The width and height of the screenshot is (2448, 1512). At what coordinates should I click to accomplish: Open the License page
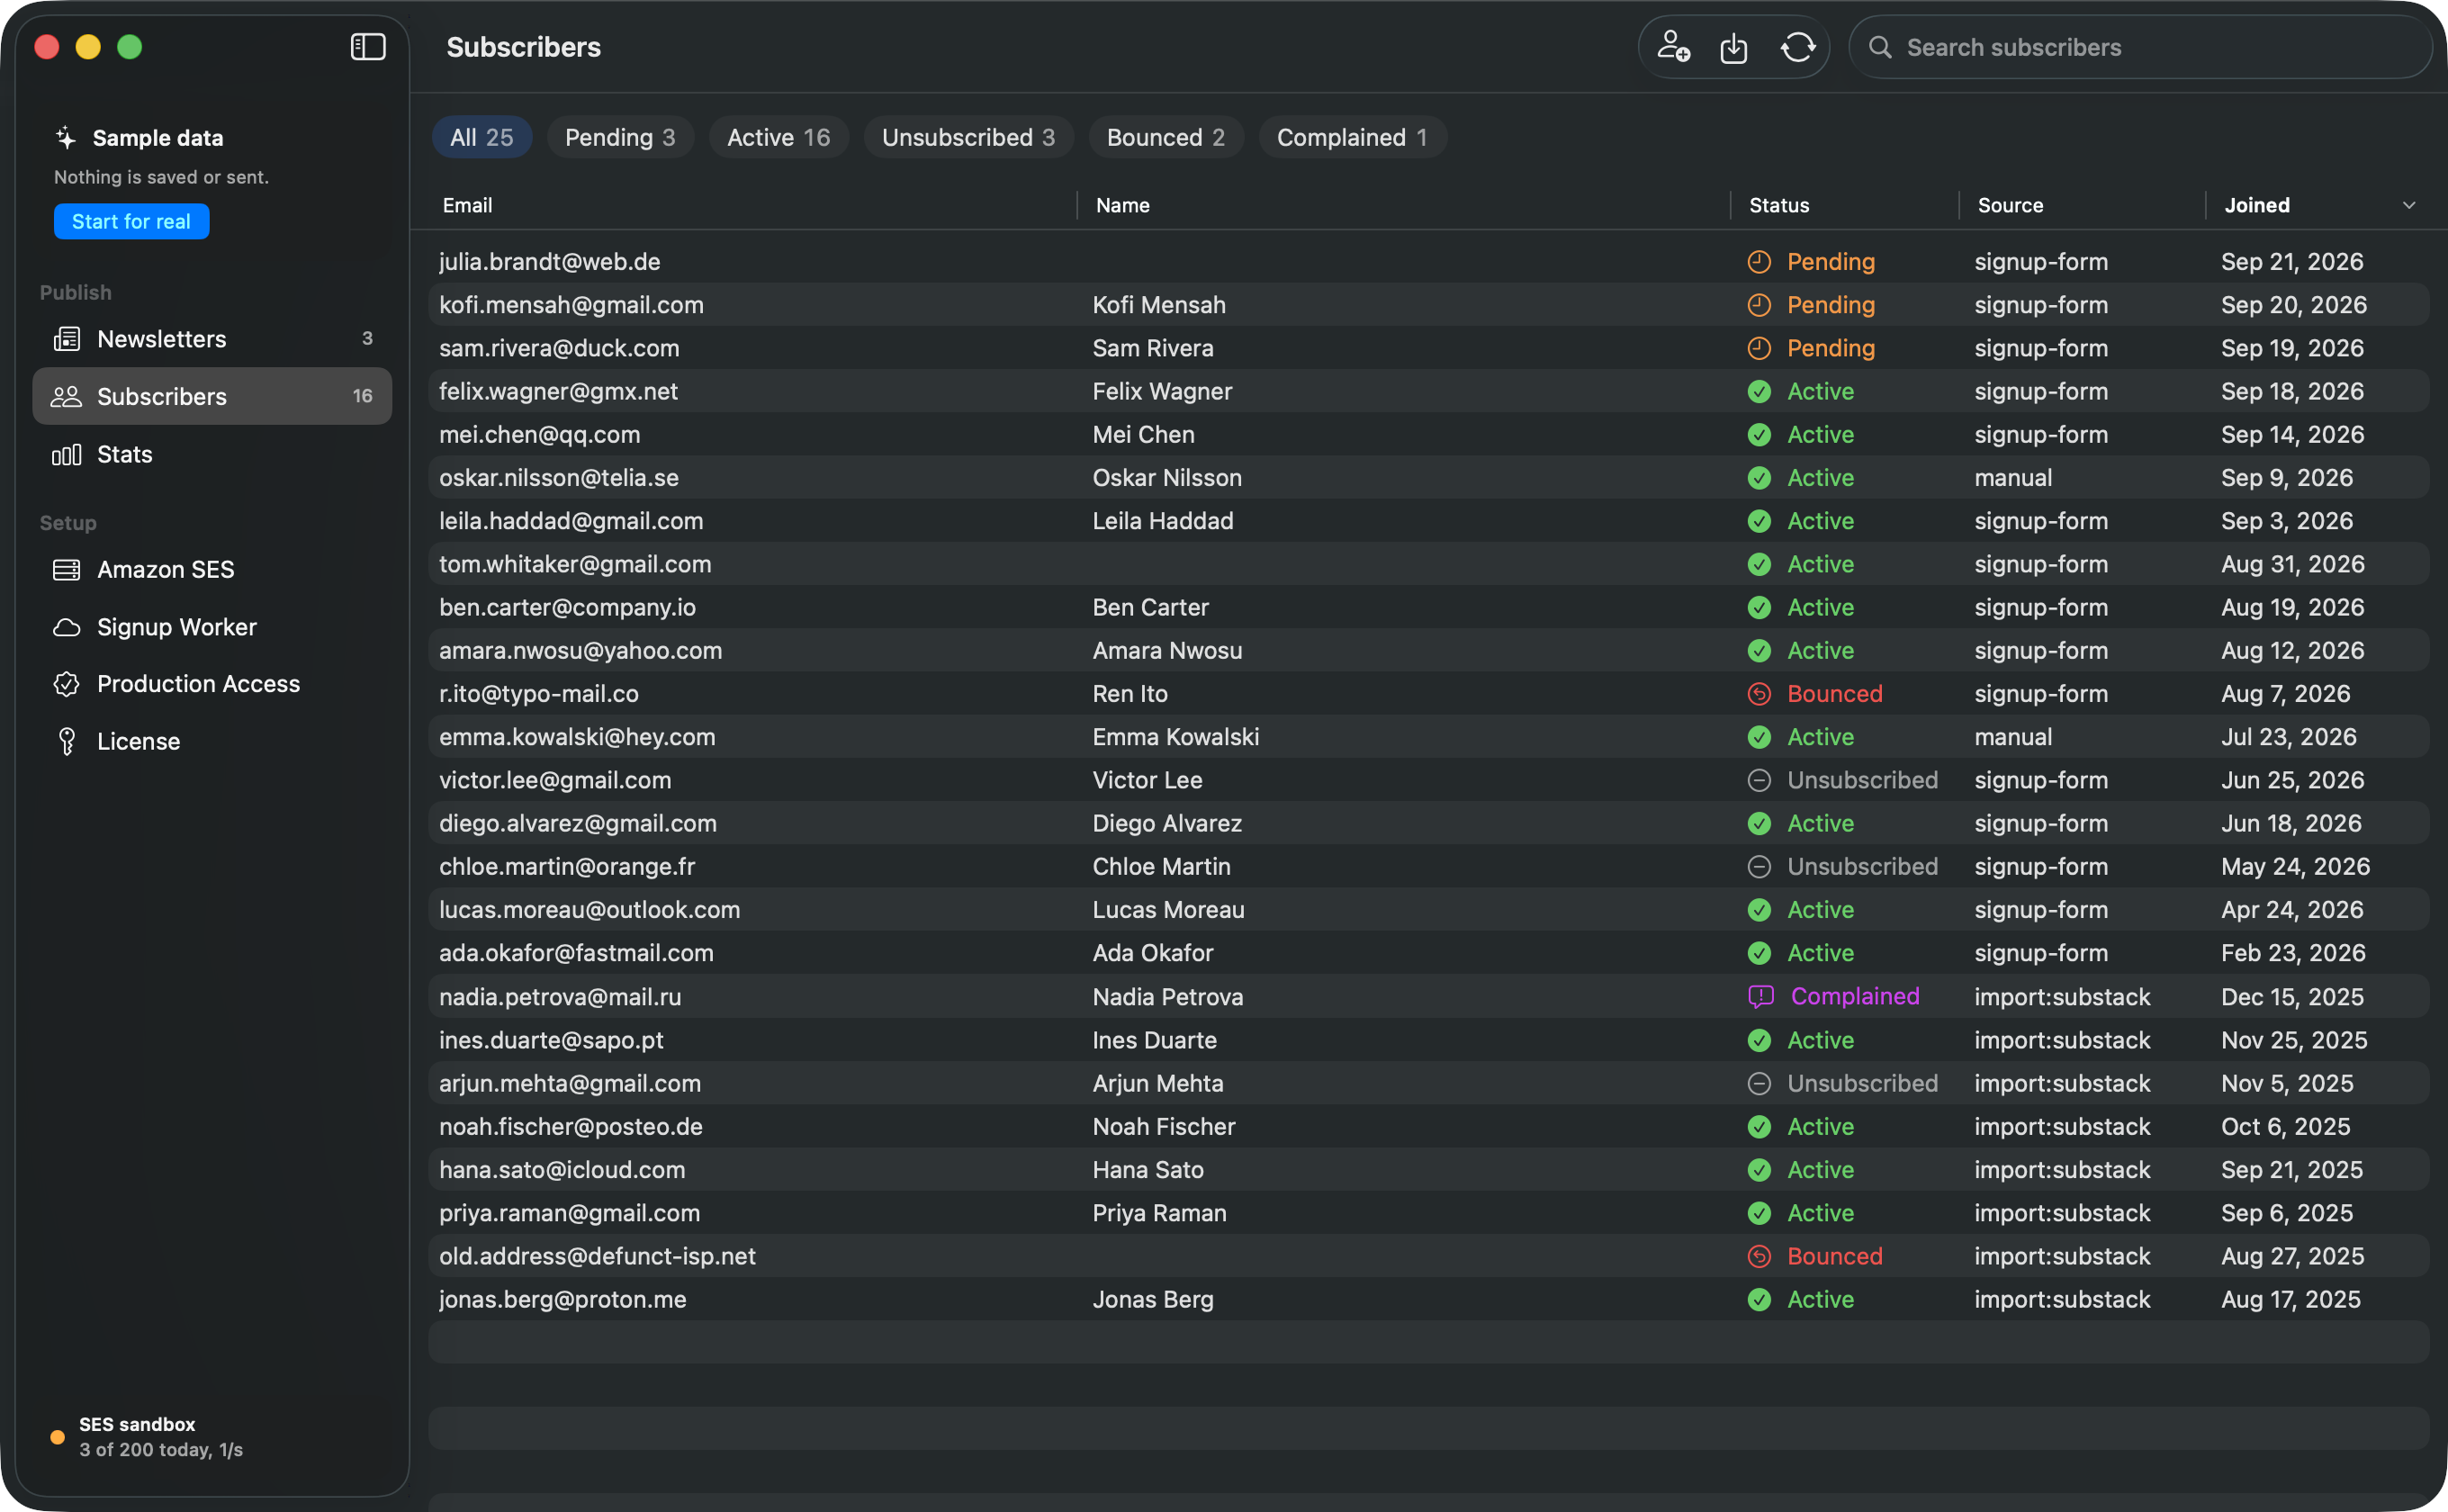(x=212, y=741)
